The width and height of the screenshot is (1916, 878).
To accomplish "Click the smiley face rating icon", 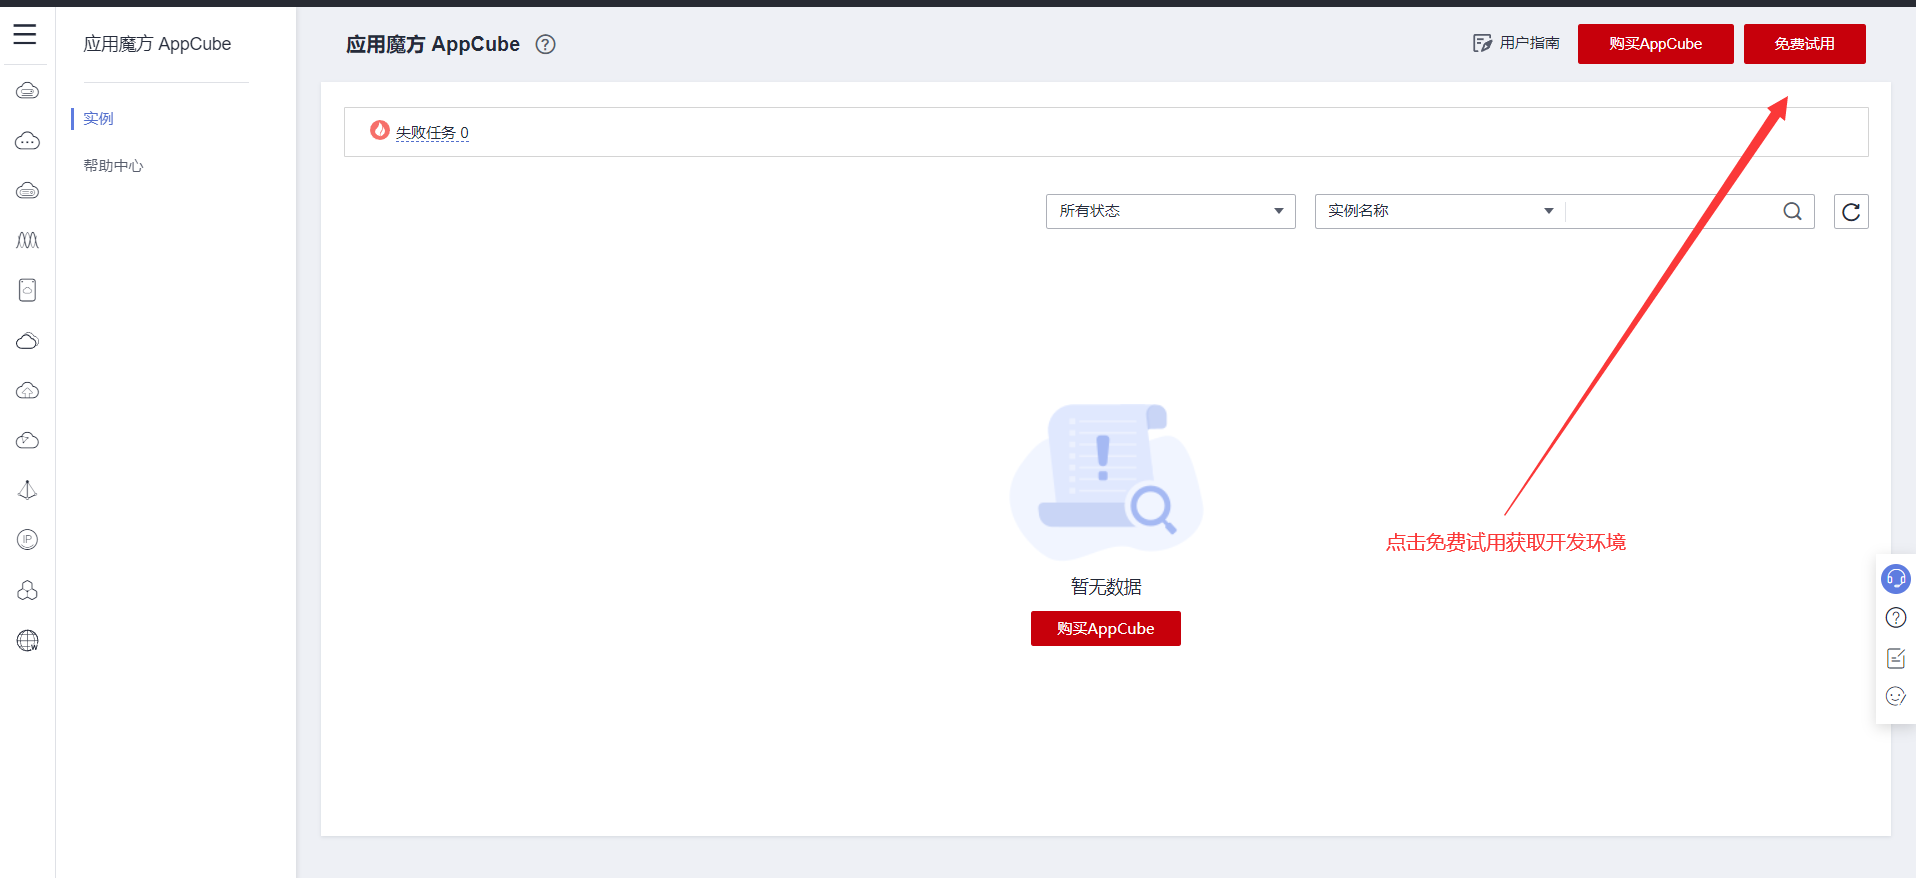I will [x=1896, y=696].
